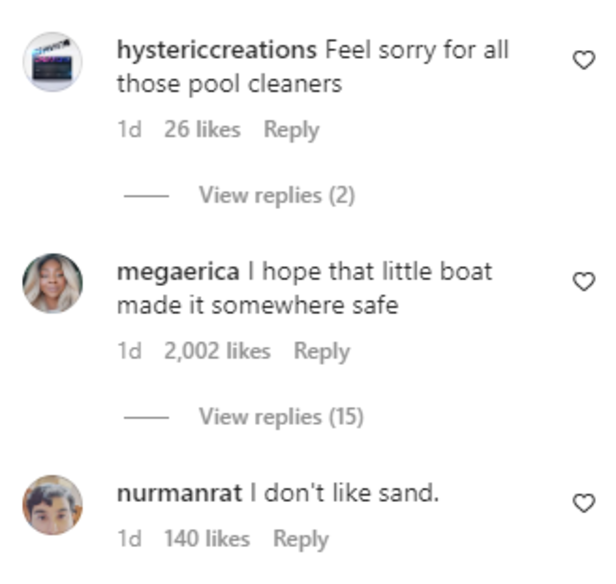The height and width of the screenshot is (584, 616).
Task: View the 140 likes list
Action: (206, 539)
